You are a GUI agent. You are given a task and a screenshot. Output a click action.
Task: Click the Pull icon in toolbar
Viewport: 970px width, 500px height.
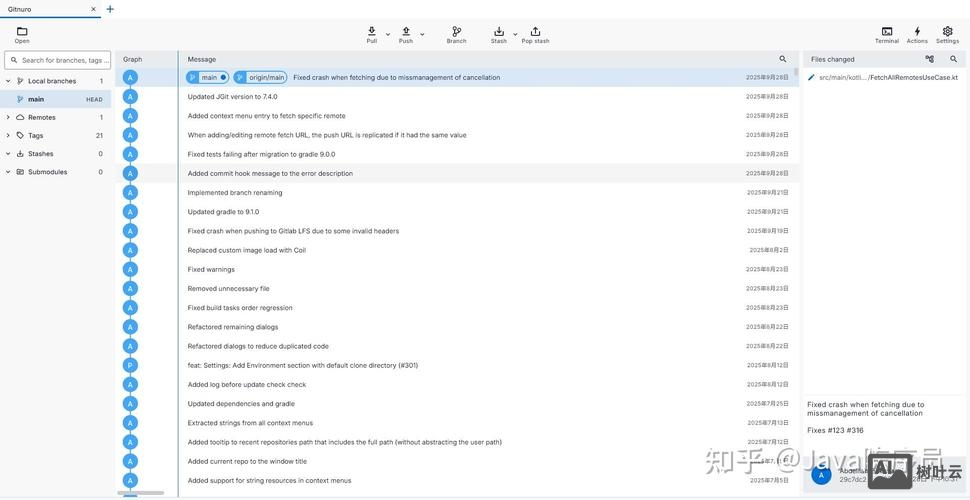pyautogui.click(x=372, y=32)
